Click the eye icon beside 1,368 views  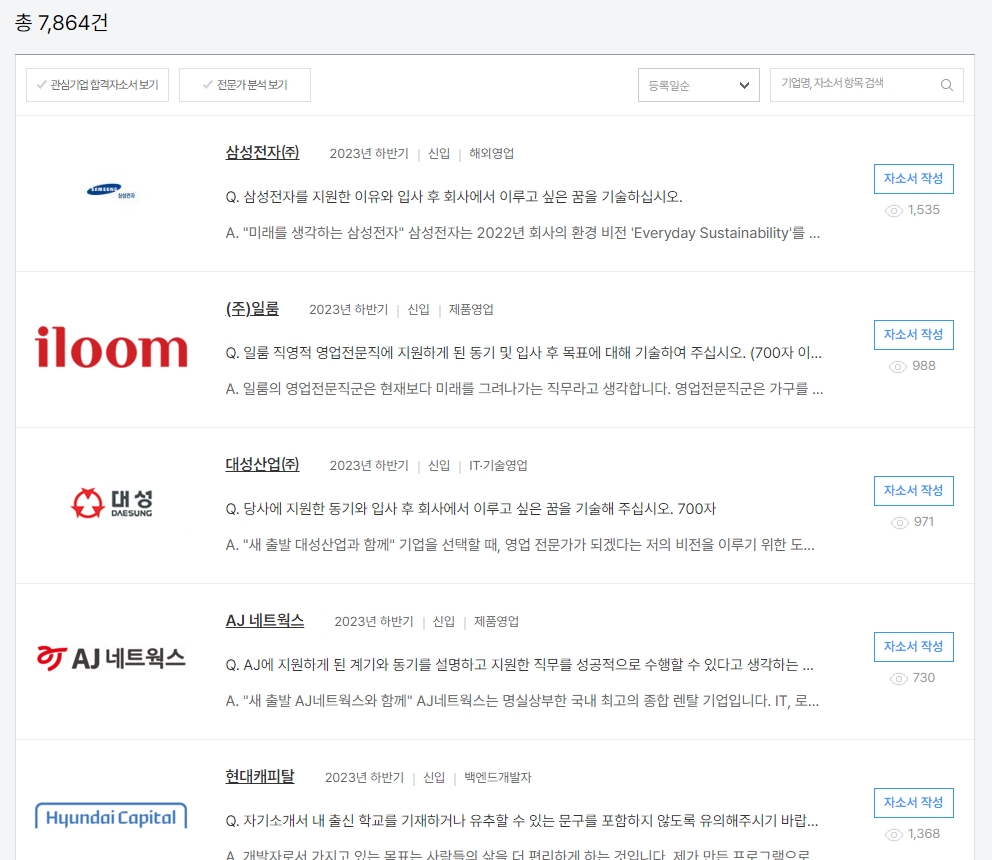point(893,835)
